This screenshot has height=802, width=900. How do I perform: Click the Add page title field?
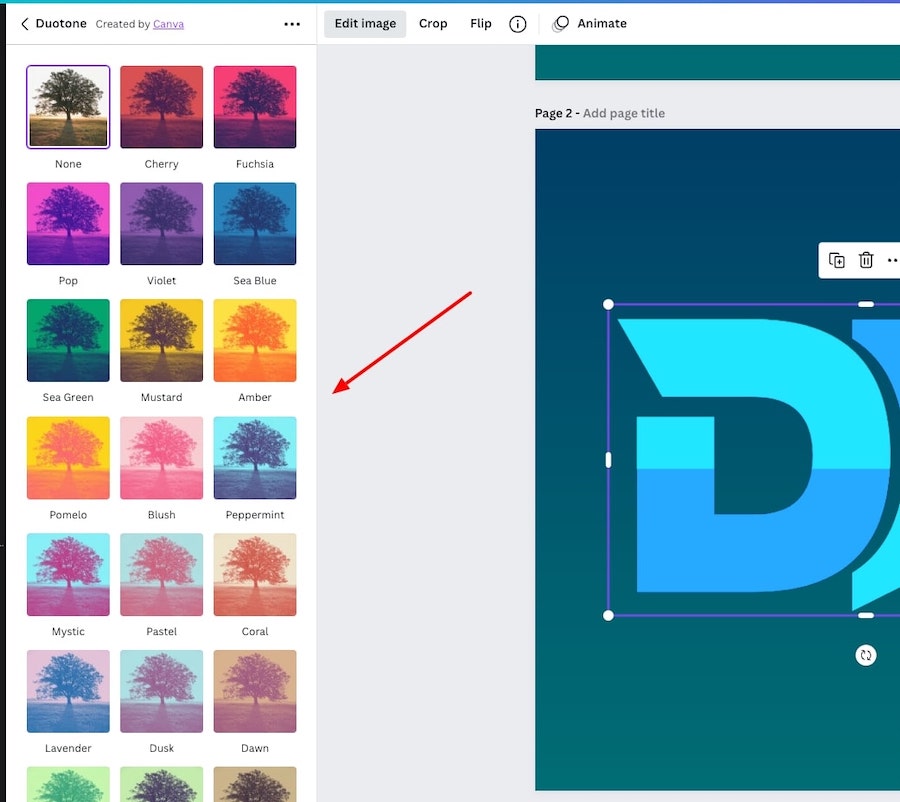tap(623, 113)
